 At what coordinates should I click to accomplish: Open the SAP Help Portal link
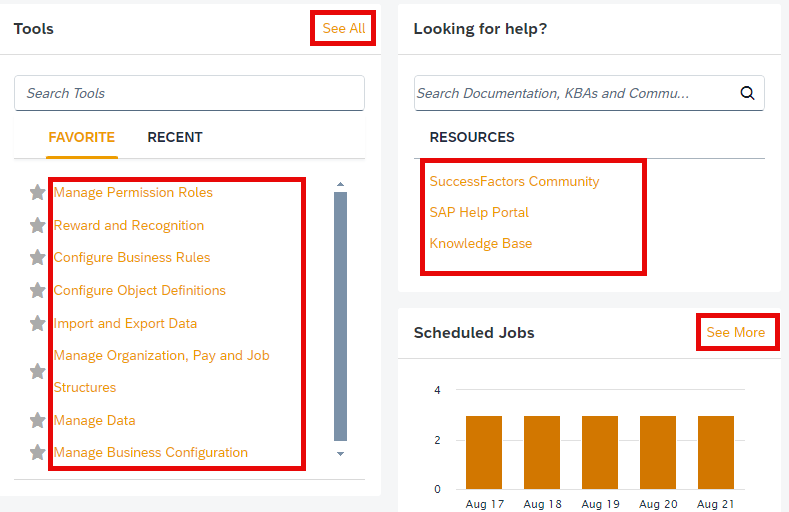[x=479, y=212]
